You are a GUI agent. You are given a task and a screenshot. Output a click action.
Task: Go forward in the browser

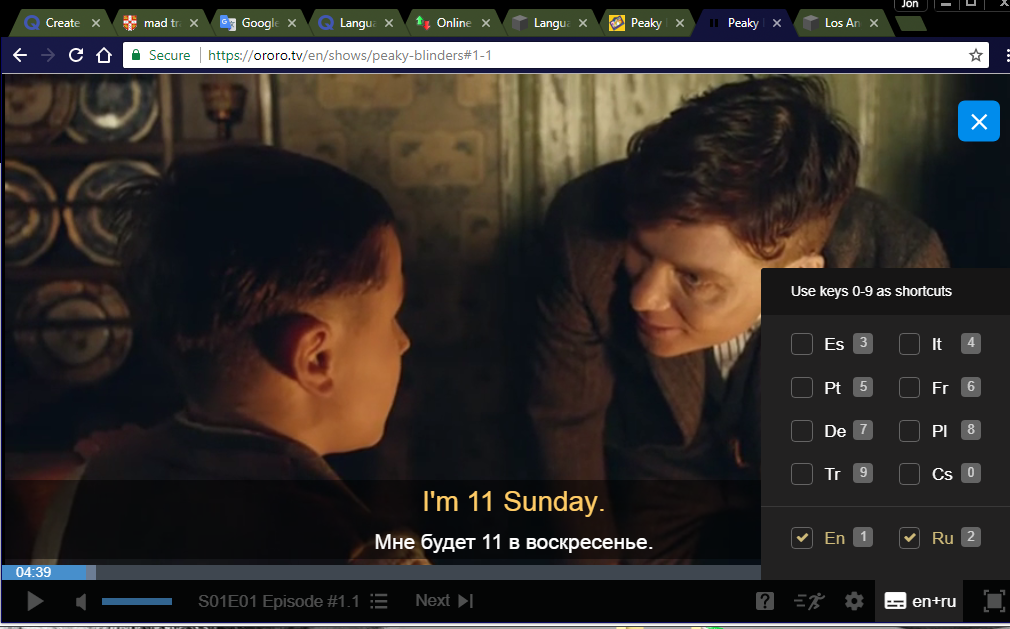tap(48, 55)
